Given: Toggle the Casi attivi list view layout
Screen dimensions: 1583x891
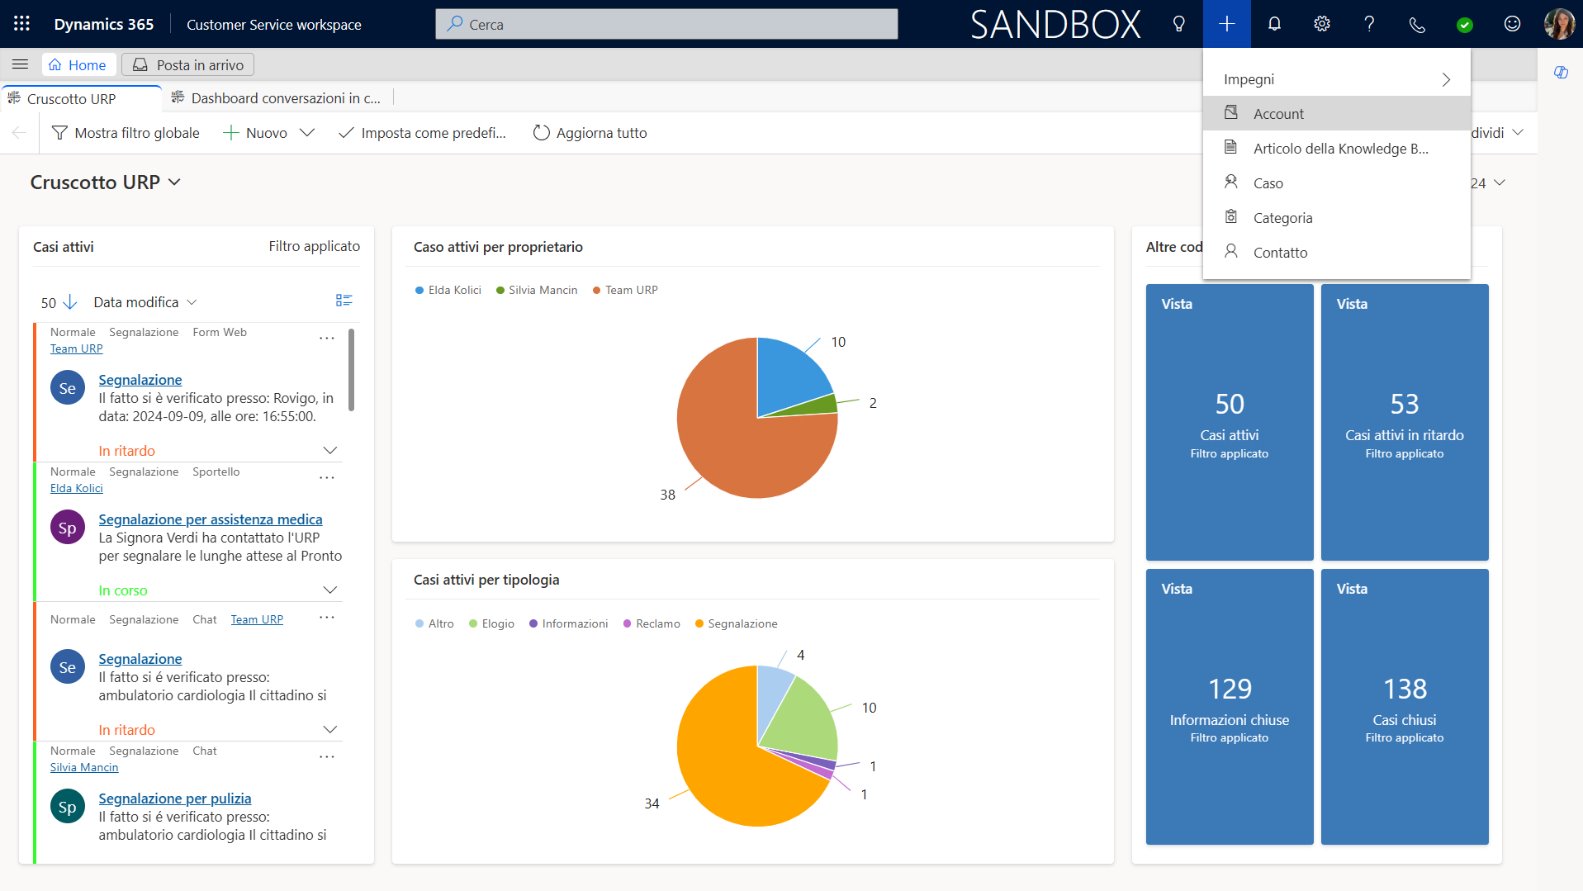Looking at the screenshot, I should coord(344,300).
